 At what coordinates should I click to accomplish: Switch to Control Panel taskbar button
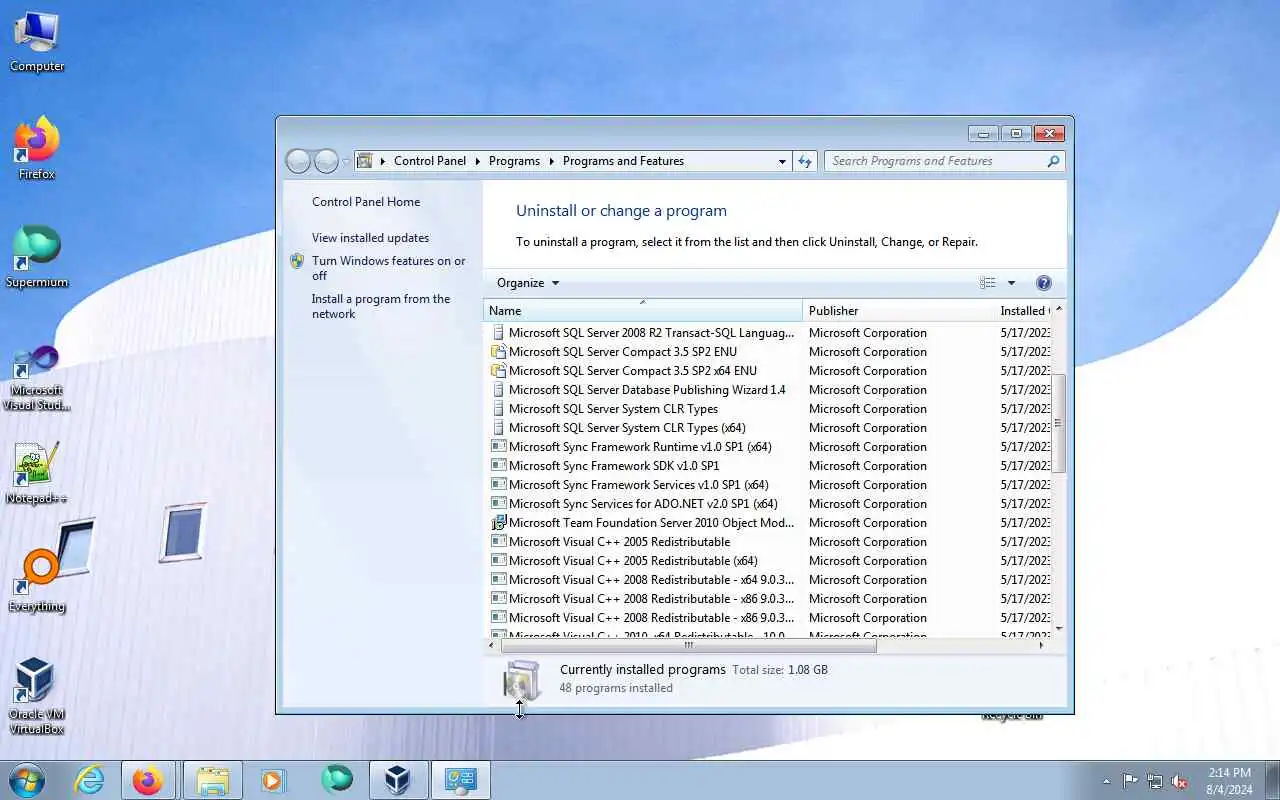point(461,780)
